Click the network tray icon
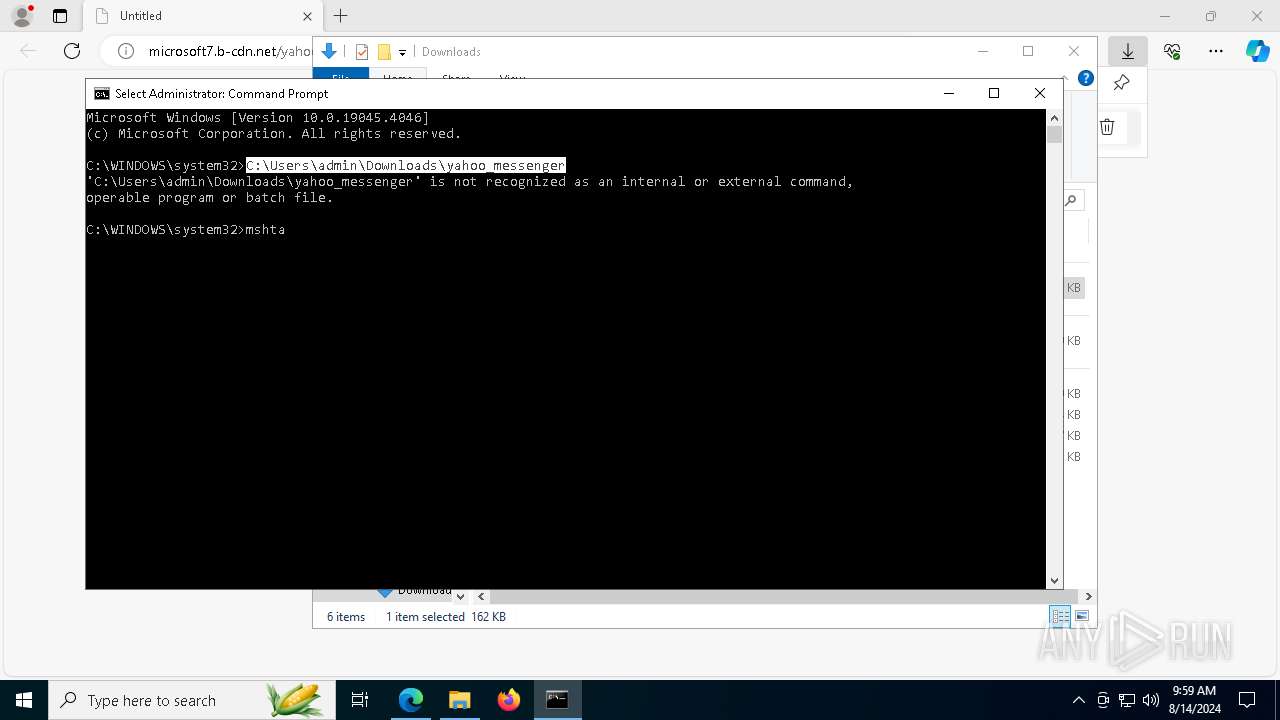 coord(1127,700)
